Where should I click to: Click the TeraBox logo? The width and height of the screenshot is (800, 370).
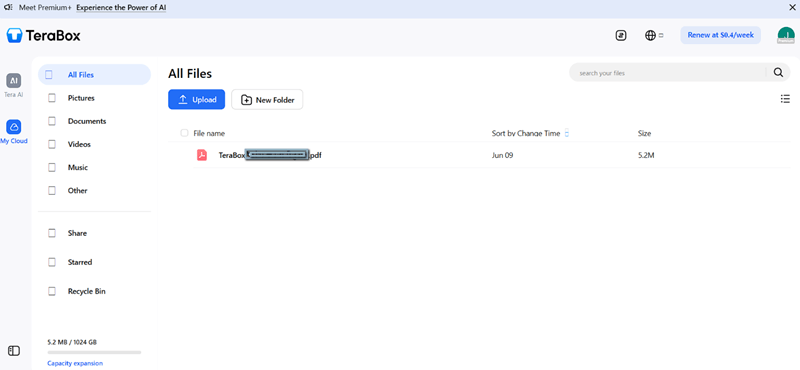44,35
